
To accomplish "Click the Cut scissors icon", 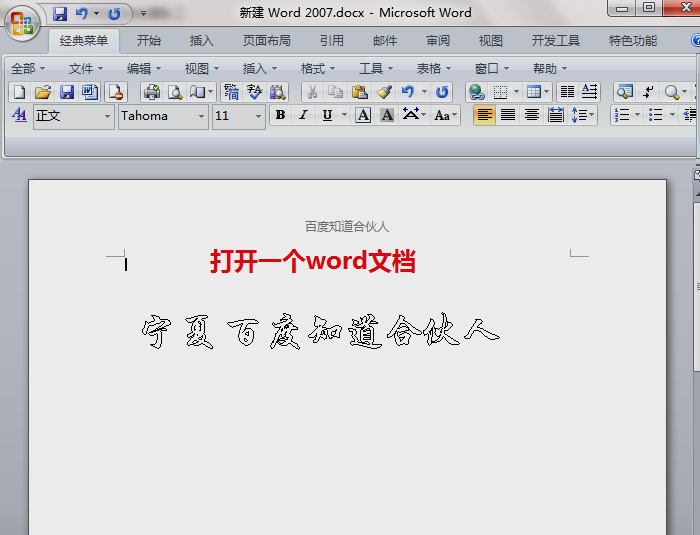I will click(312, 92).
